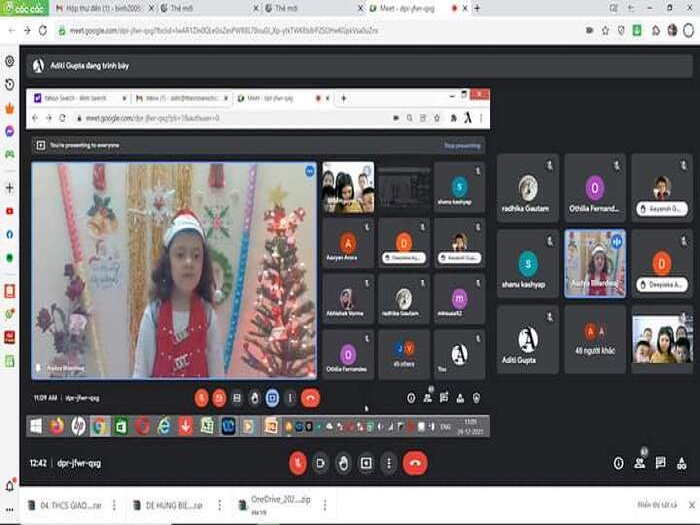Image resolution: width=700 pixels, height=525 pixels.
Task: Click Chrome icon in shared taskbar
Action: click(x=100, y=426)
